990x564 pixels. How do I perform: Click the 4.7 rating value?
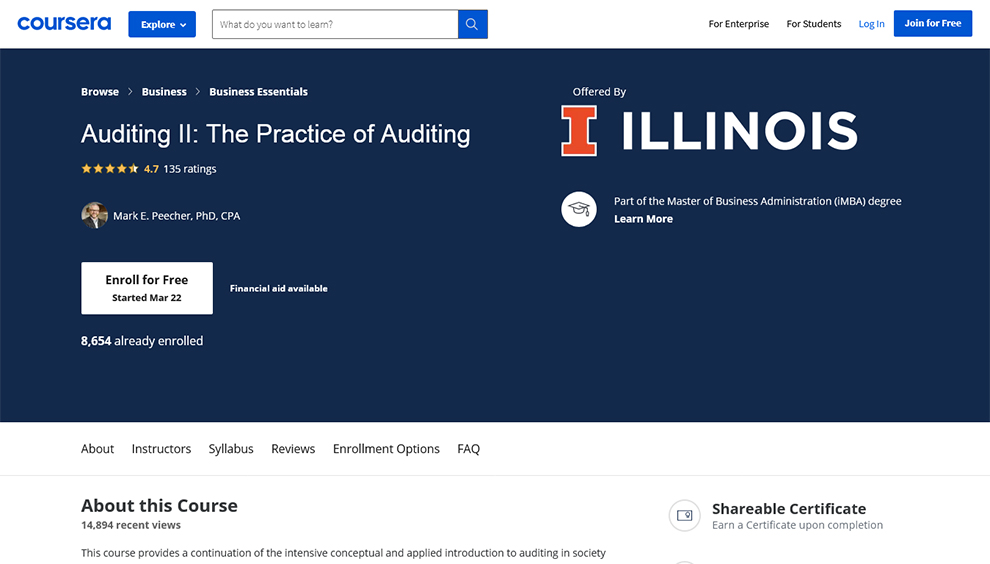151,169
